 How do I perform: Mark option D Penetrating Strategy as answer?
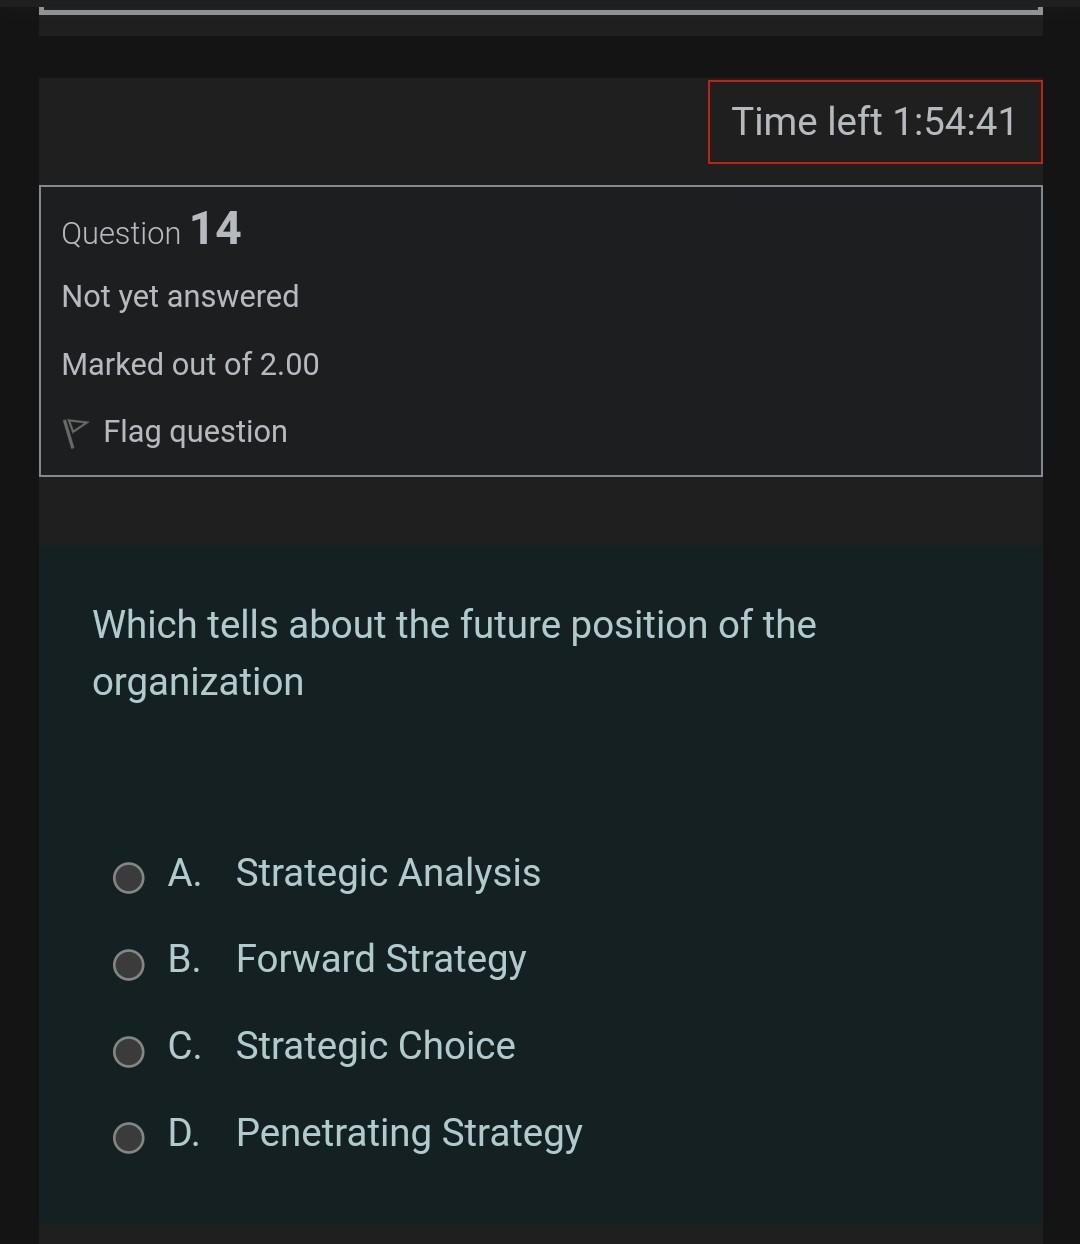tap(128, 1138)
